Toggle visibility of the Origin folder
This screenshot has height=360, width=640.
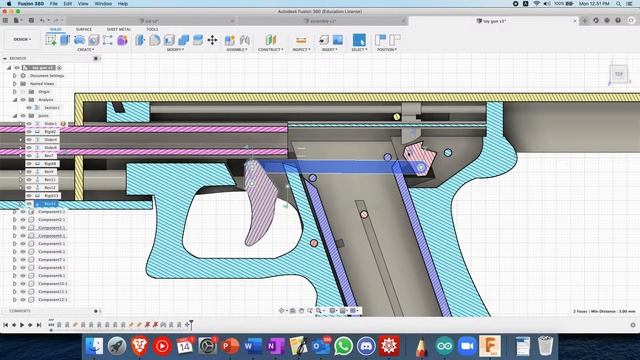click(x=23, y=92)
